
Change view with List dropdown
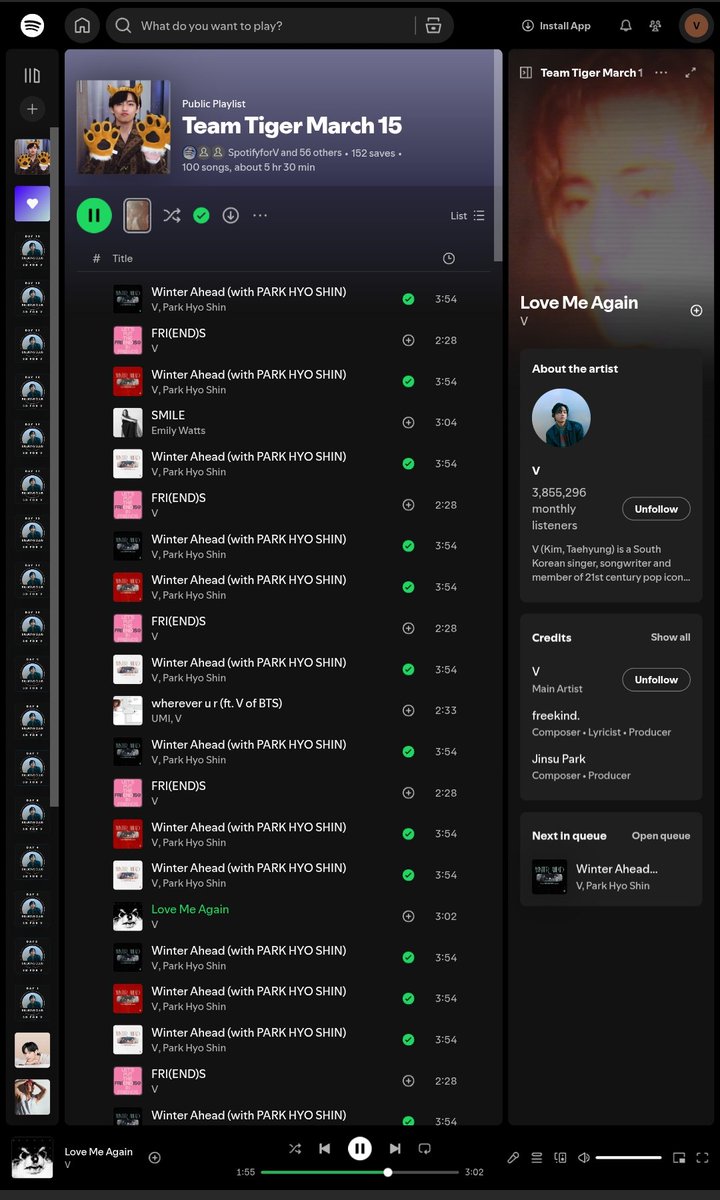pyautogui.click(x=467, y=215)
